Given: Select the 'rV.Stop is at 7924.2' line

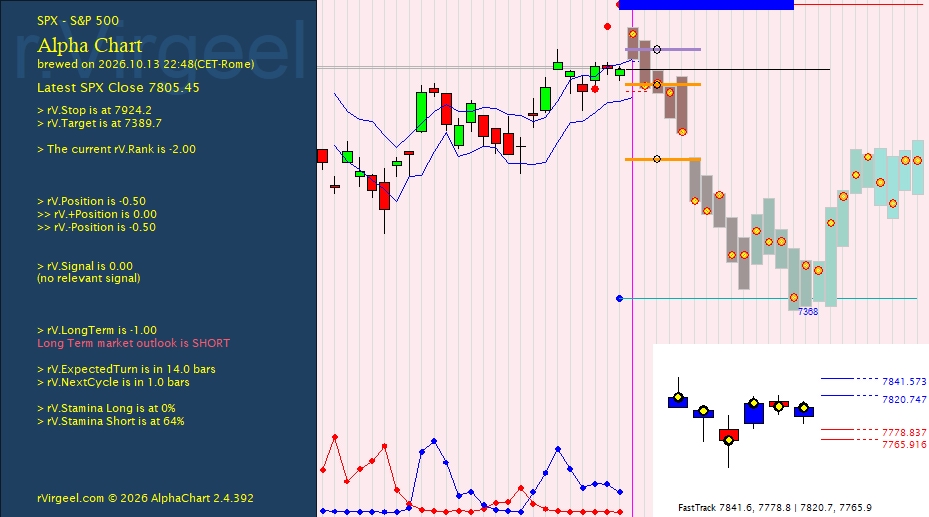Looking at the screenshot, I should coord(94,110).
